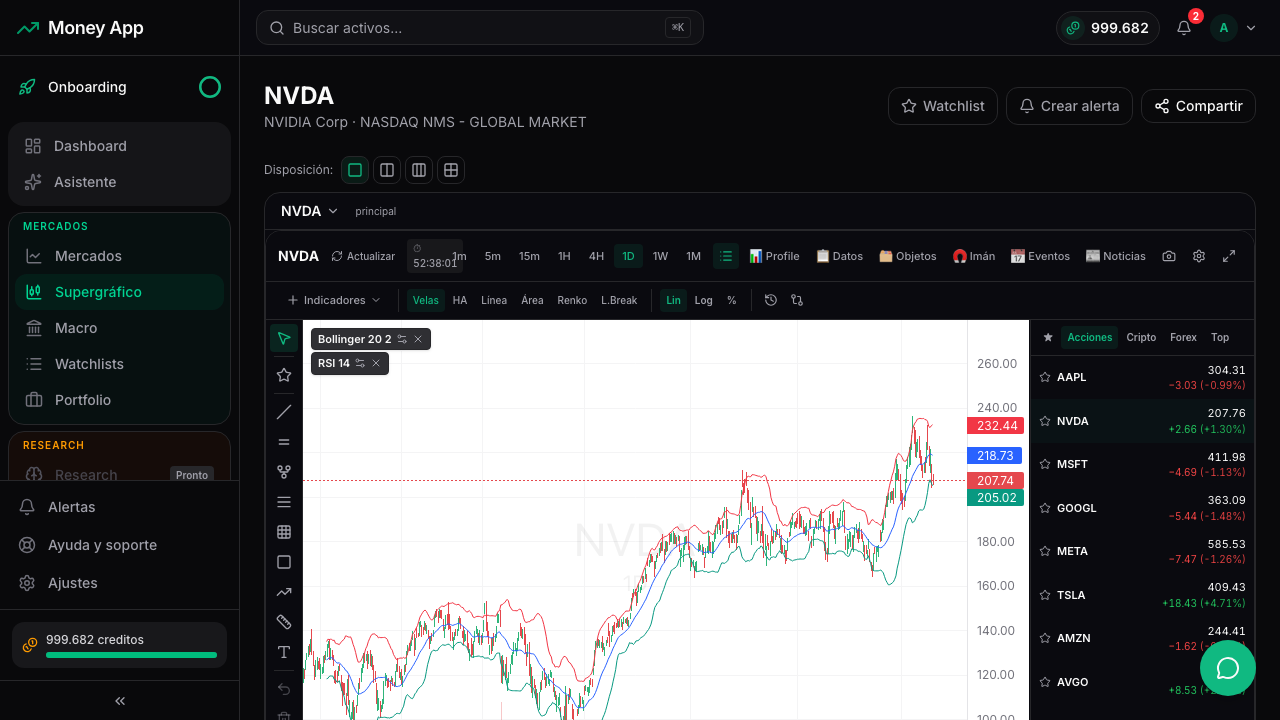The image size is (1280, 720).
Task: Click the credits progress bar
Action: pos(131,655)
